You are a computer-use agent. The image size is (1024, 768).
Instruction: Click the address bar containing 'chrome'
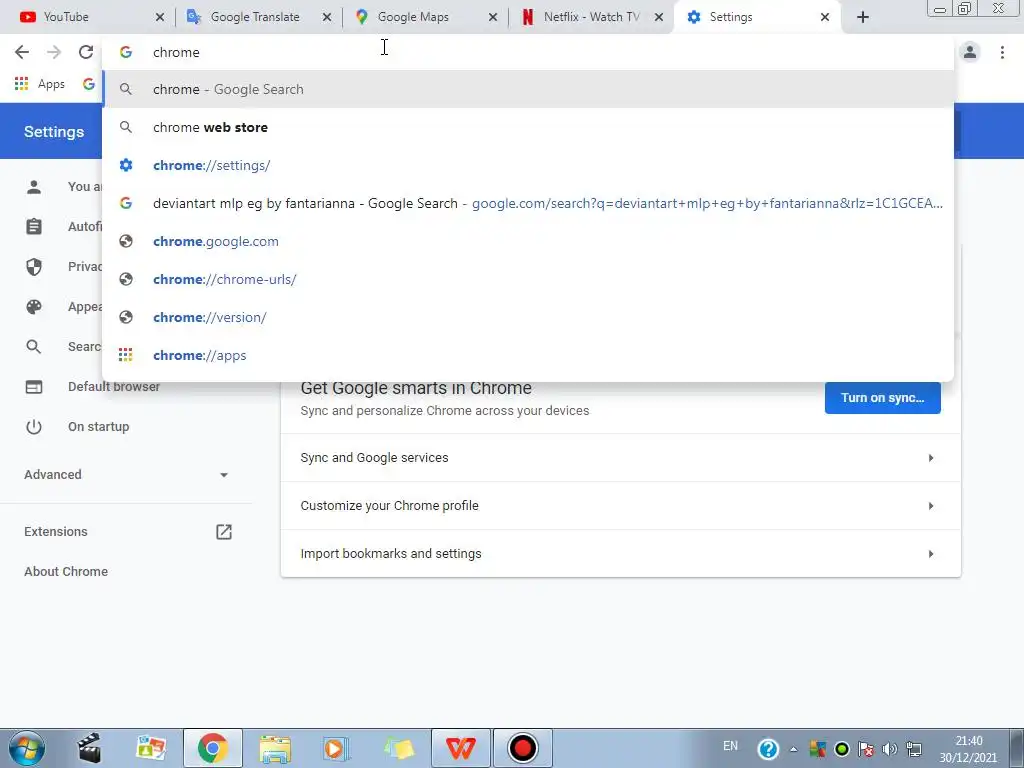[x=528, y=52]
